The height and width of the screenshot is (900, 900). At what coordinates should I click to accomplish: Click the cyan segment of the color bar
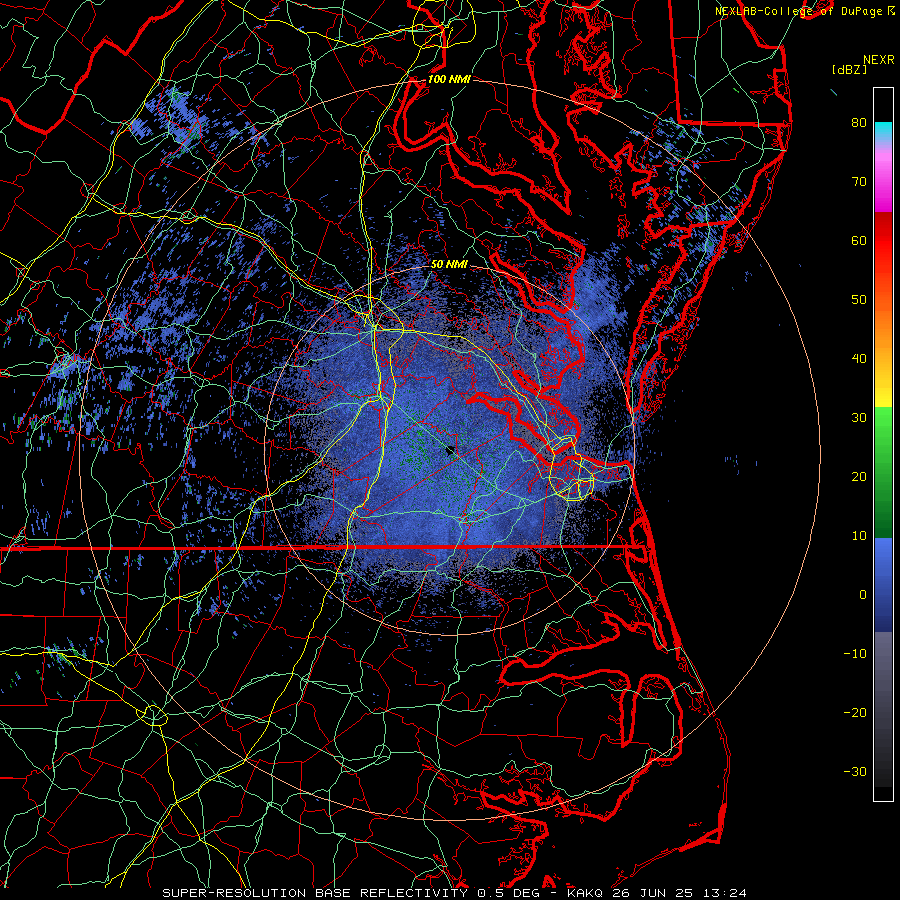coord(883,131)
